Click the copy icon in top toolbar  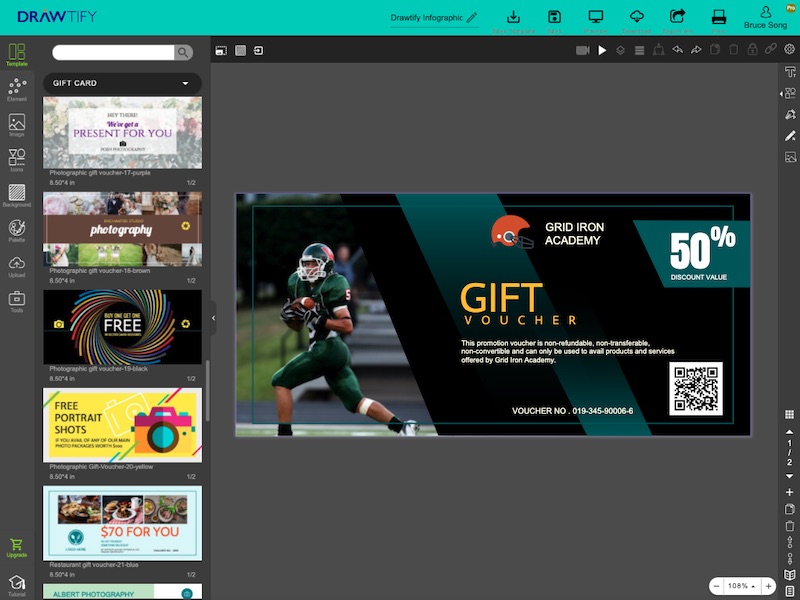point(715,49)
